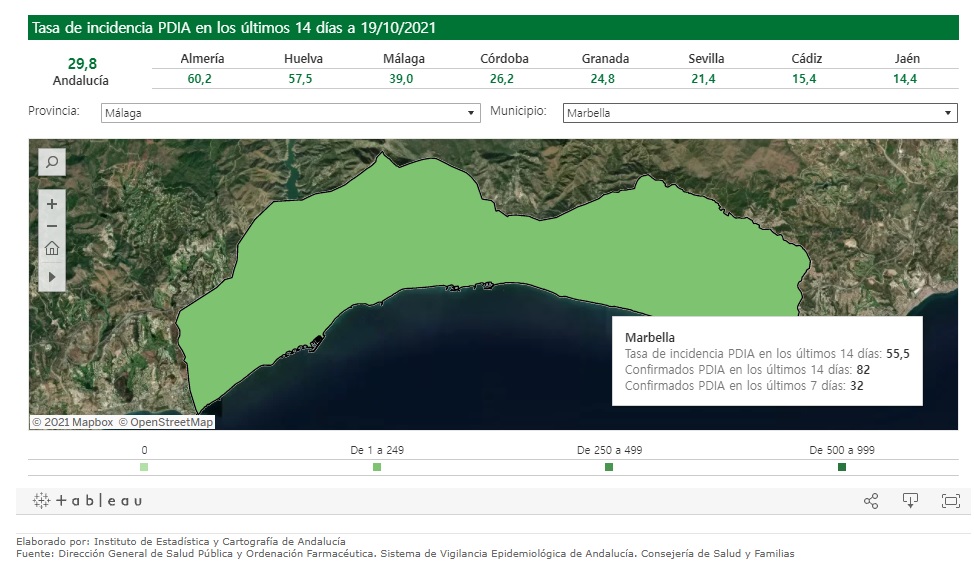Click the 'De 500 a 999' legend label
The image size is (974, 571).
tap(842, 450)
